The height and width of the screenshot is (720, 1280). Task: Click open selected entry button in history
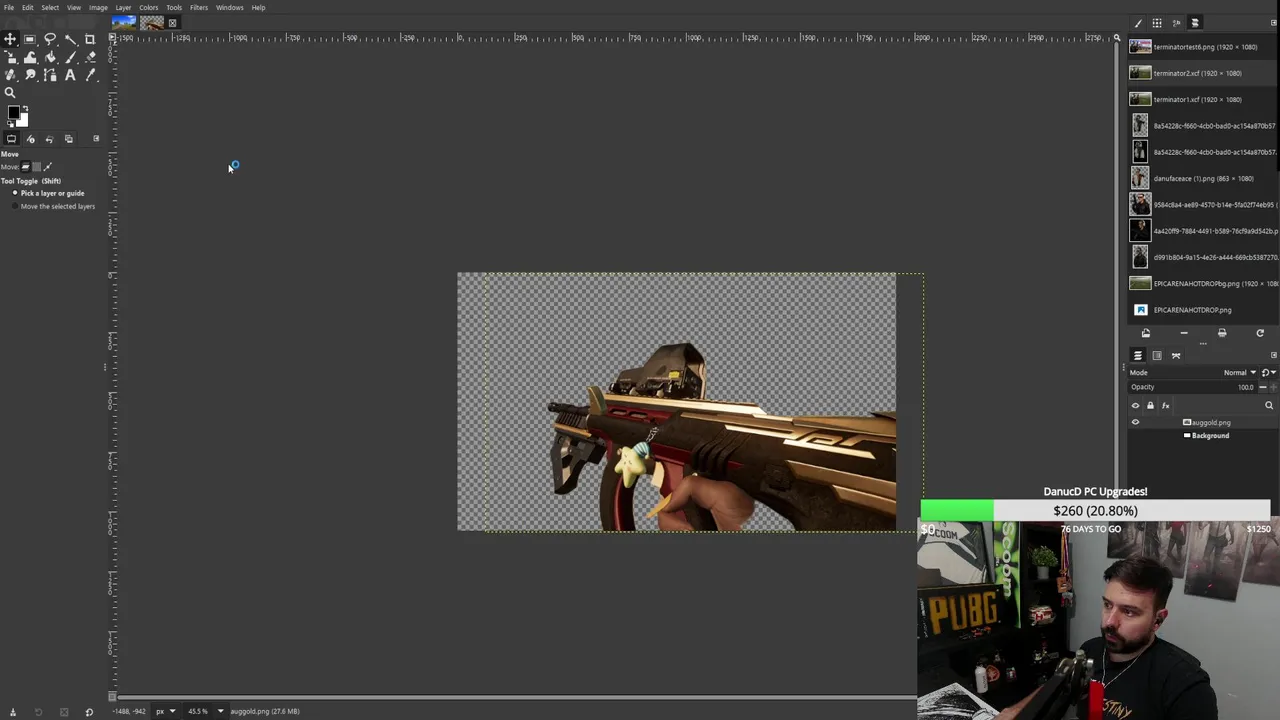point(1146,333)
